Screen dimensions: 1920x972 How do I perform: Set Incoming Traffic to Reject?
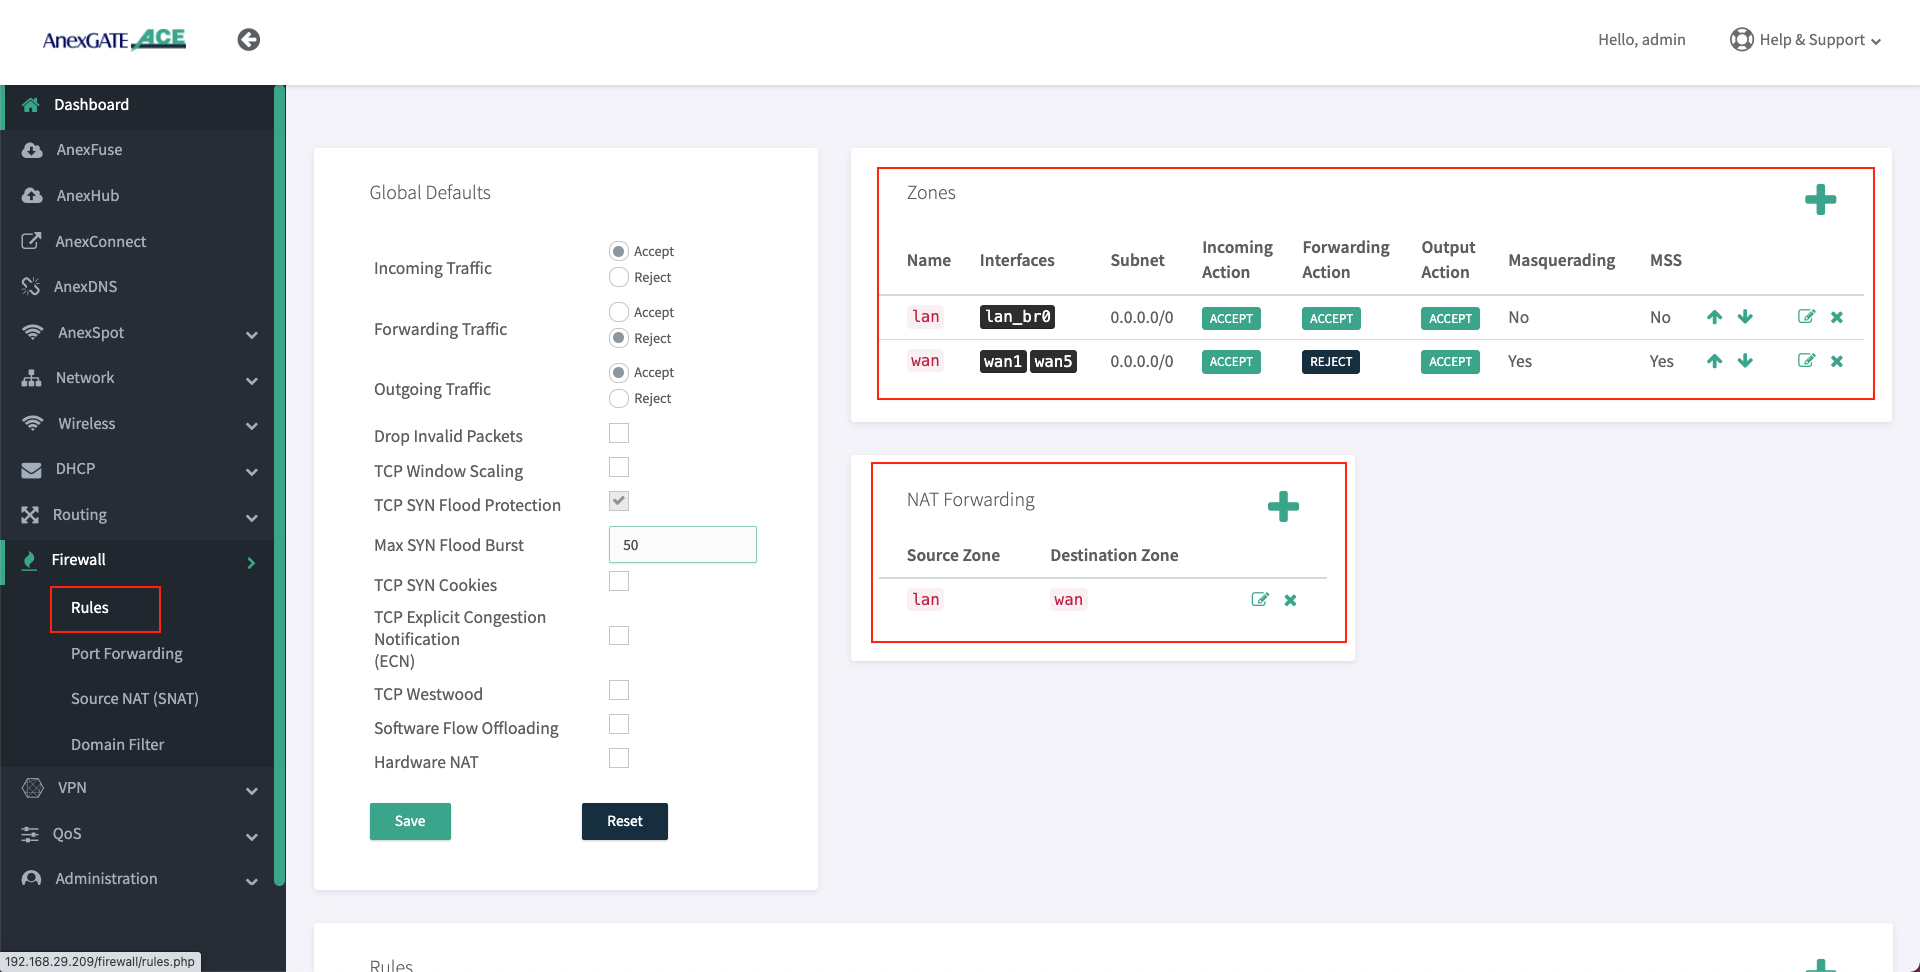click(x=619, y=277)
